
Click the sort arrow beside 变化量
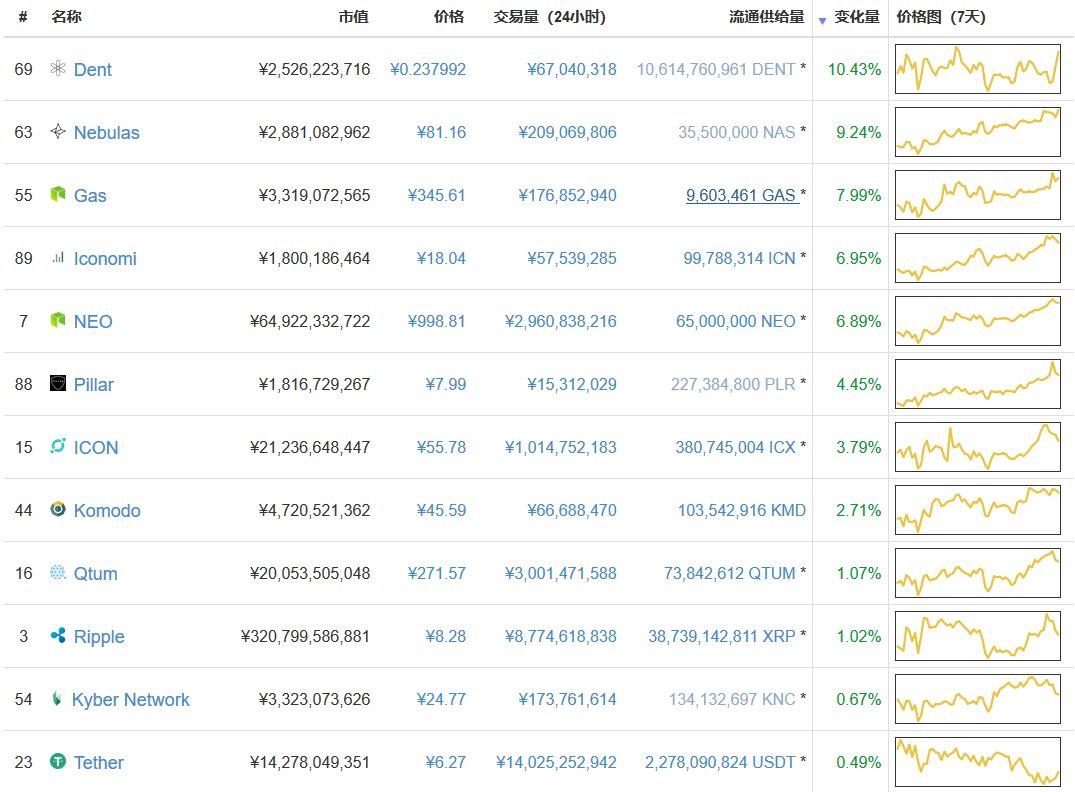[x=823, y=21]
